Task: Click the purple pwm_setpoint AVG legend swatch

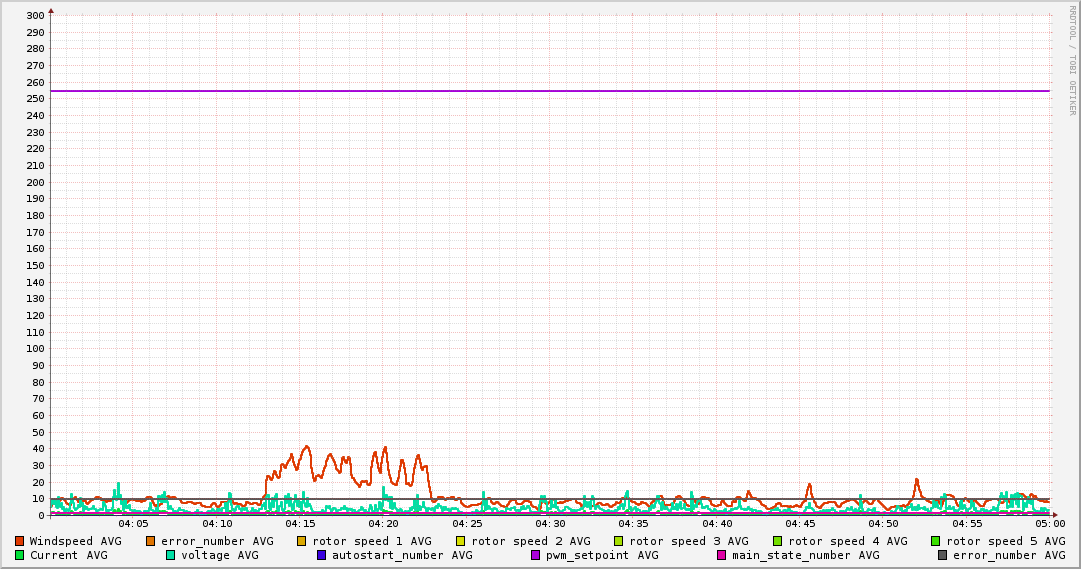Action: (536, 555)
